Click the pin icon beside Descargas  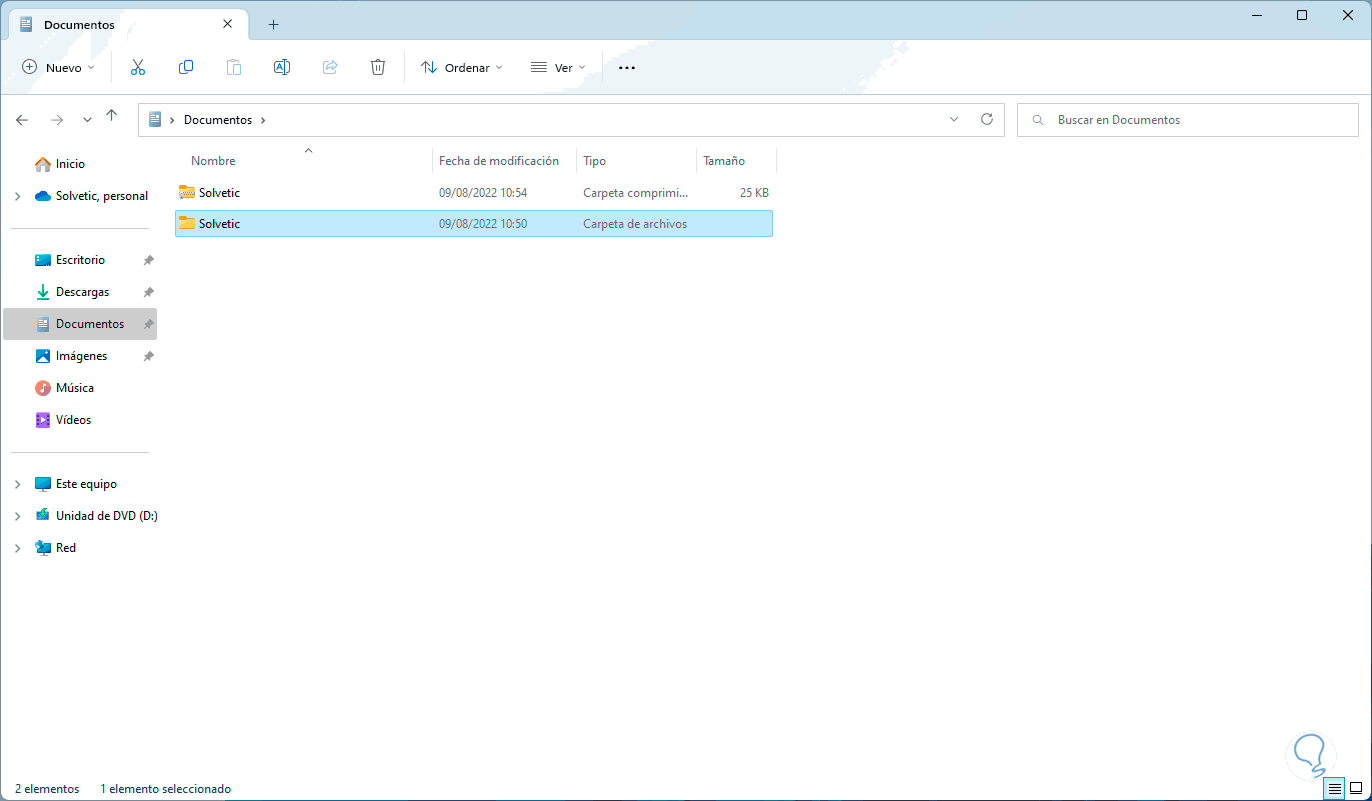pos(148,292)
